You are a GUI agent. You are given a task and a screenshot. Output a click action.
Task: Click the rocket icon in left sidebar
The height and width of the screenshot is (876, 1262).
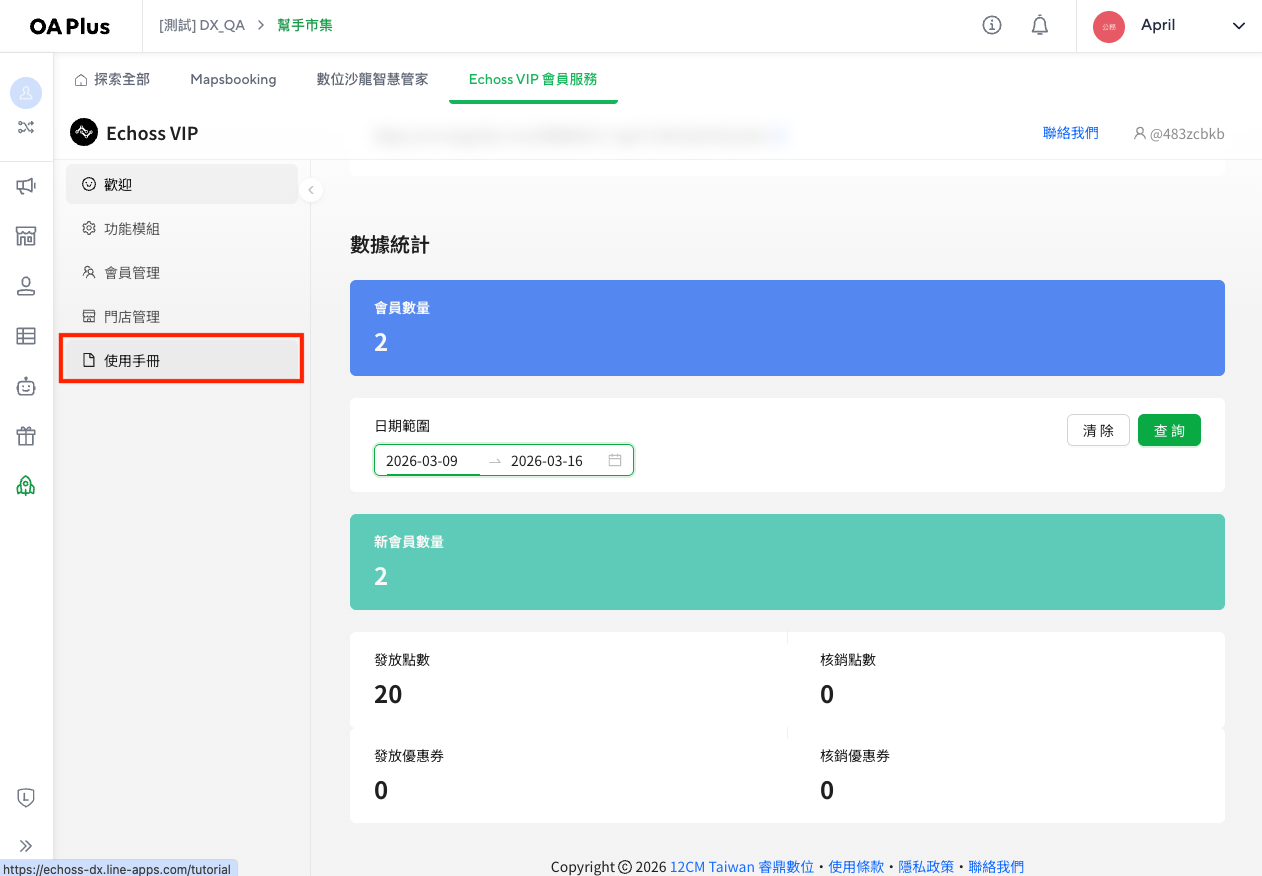pyautogui.click(x=26, y=486)
